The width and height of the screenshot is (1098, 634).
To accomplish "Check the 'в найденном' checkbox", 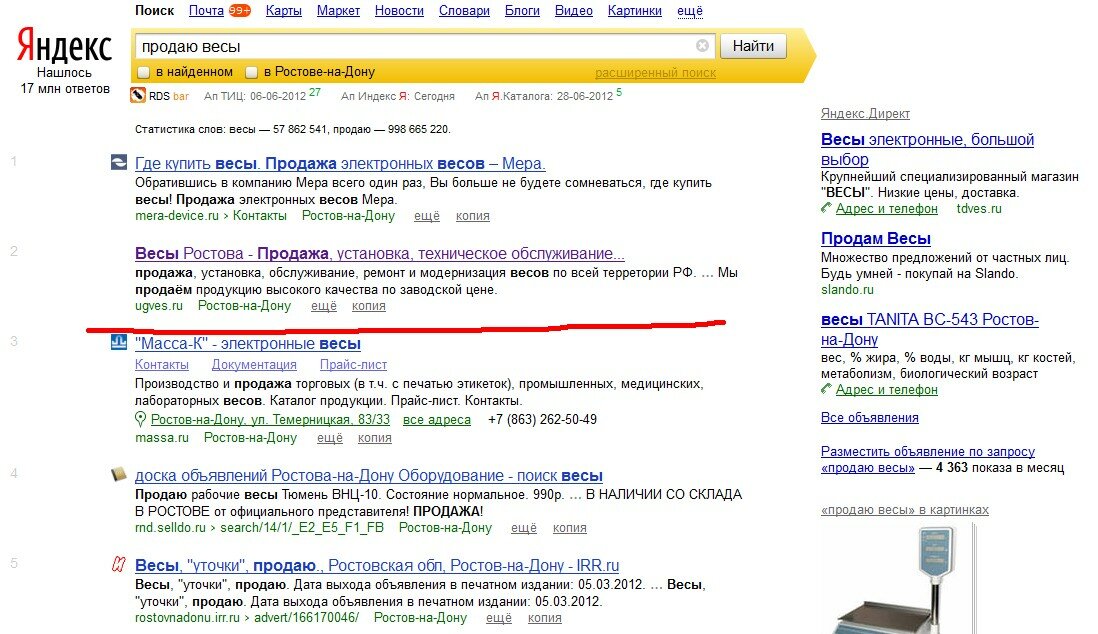I will 144,71.
